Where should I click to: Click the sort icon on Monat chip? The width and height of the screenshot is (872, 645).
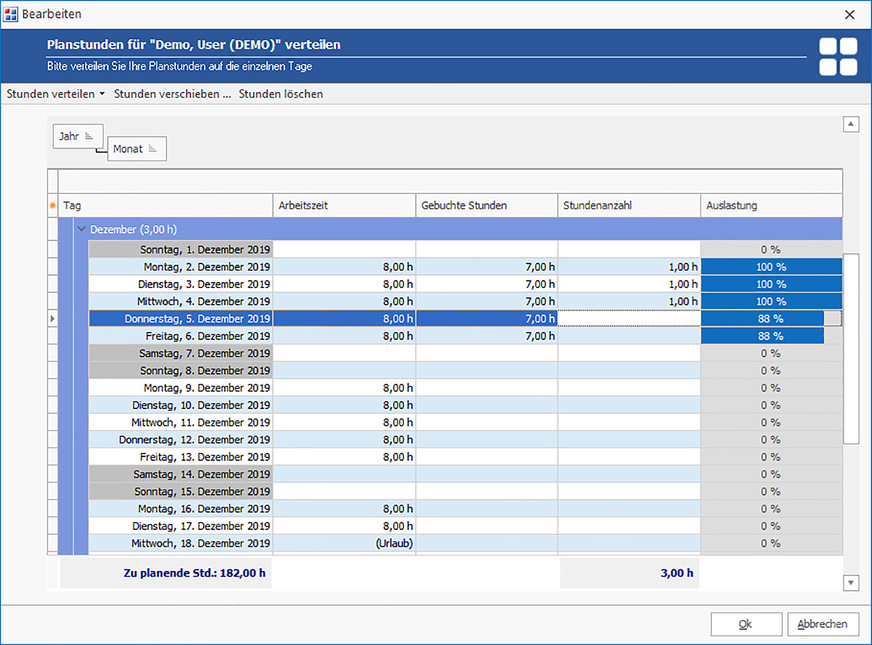(153, 149)
